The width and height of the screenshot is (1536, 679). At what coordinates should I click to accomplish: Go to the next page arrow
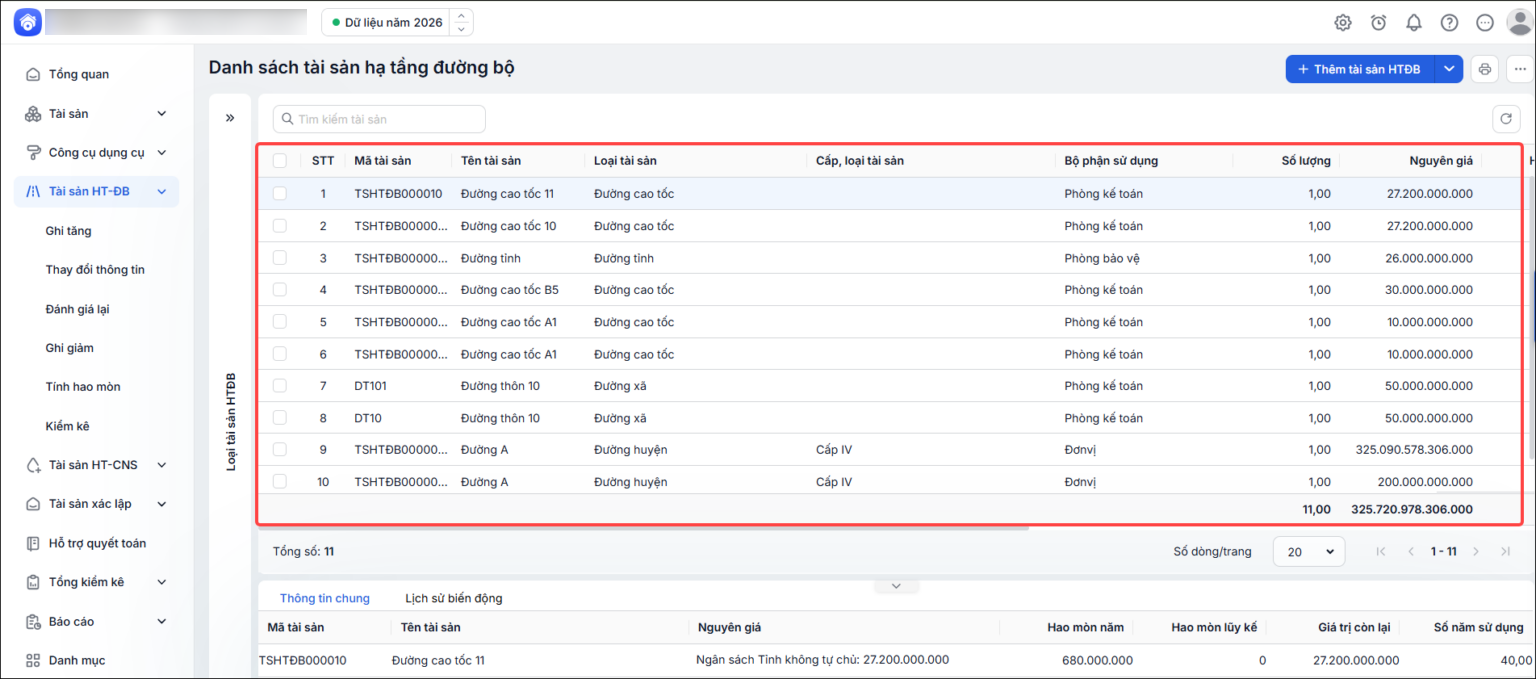1476,551
